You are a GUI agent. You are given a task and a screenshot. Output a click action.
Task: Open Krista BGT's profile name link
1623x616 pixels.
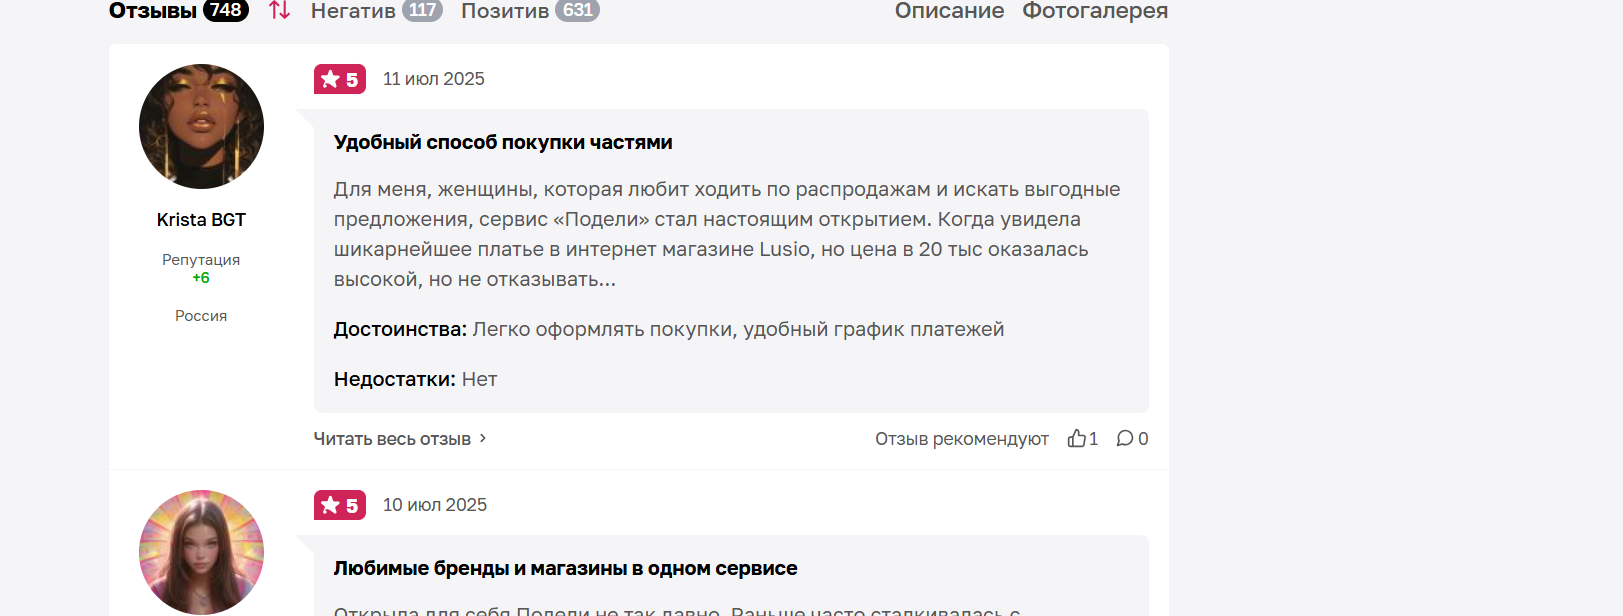click(201, 220)
